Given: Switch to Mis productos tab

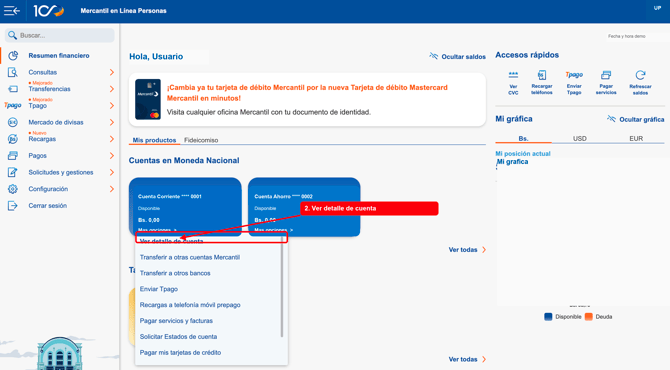Looking at the screenshot, I should pyautogui.click(x=154, y=140).
